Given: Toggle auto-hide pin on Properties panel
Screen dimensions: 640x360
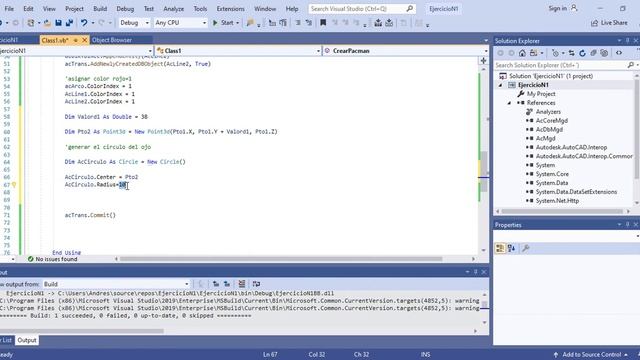Looking at the screenshot, I should pyautogui.click(x=628, y=225).
